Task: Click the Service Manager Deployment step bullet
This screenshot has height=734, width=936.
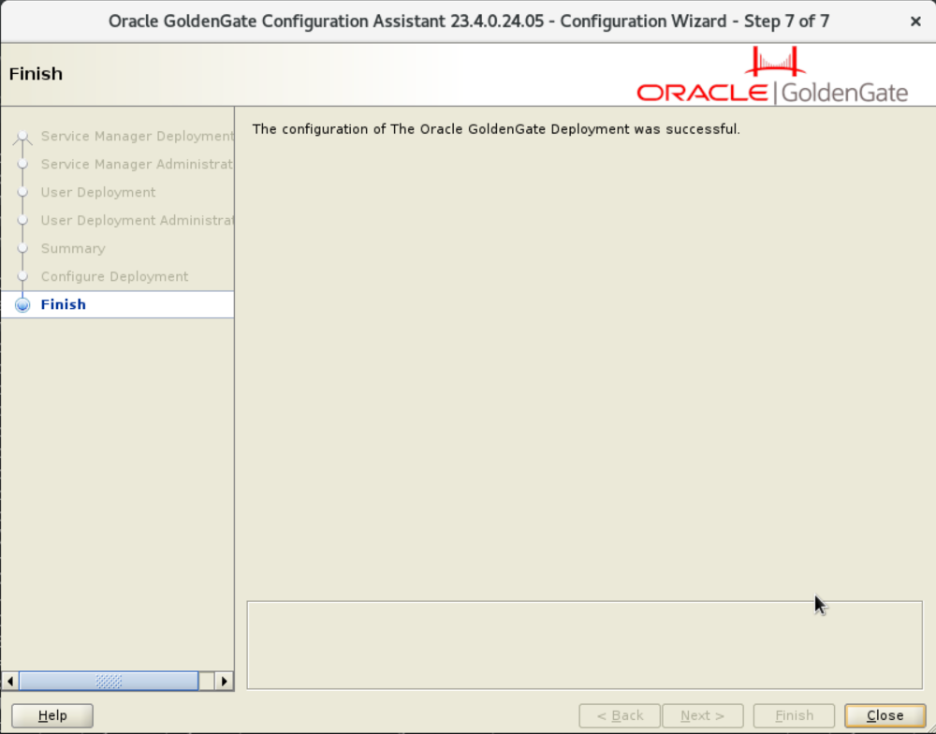Action: pyautogui.click(x=23, y=137)
